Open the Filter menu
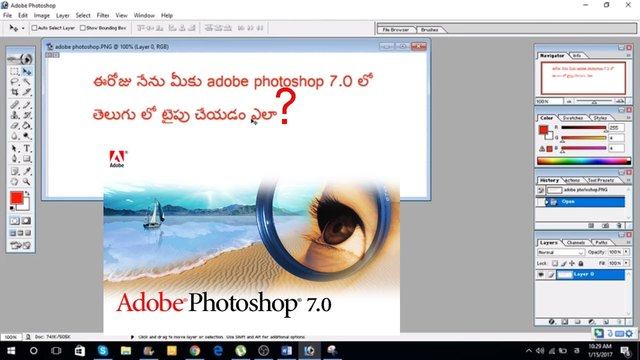Image resolution: width=640 pixels, height=360 pixels. tap(103, 16)
